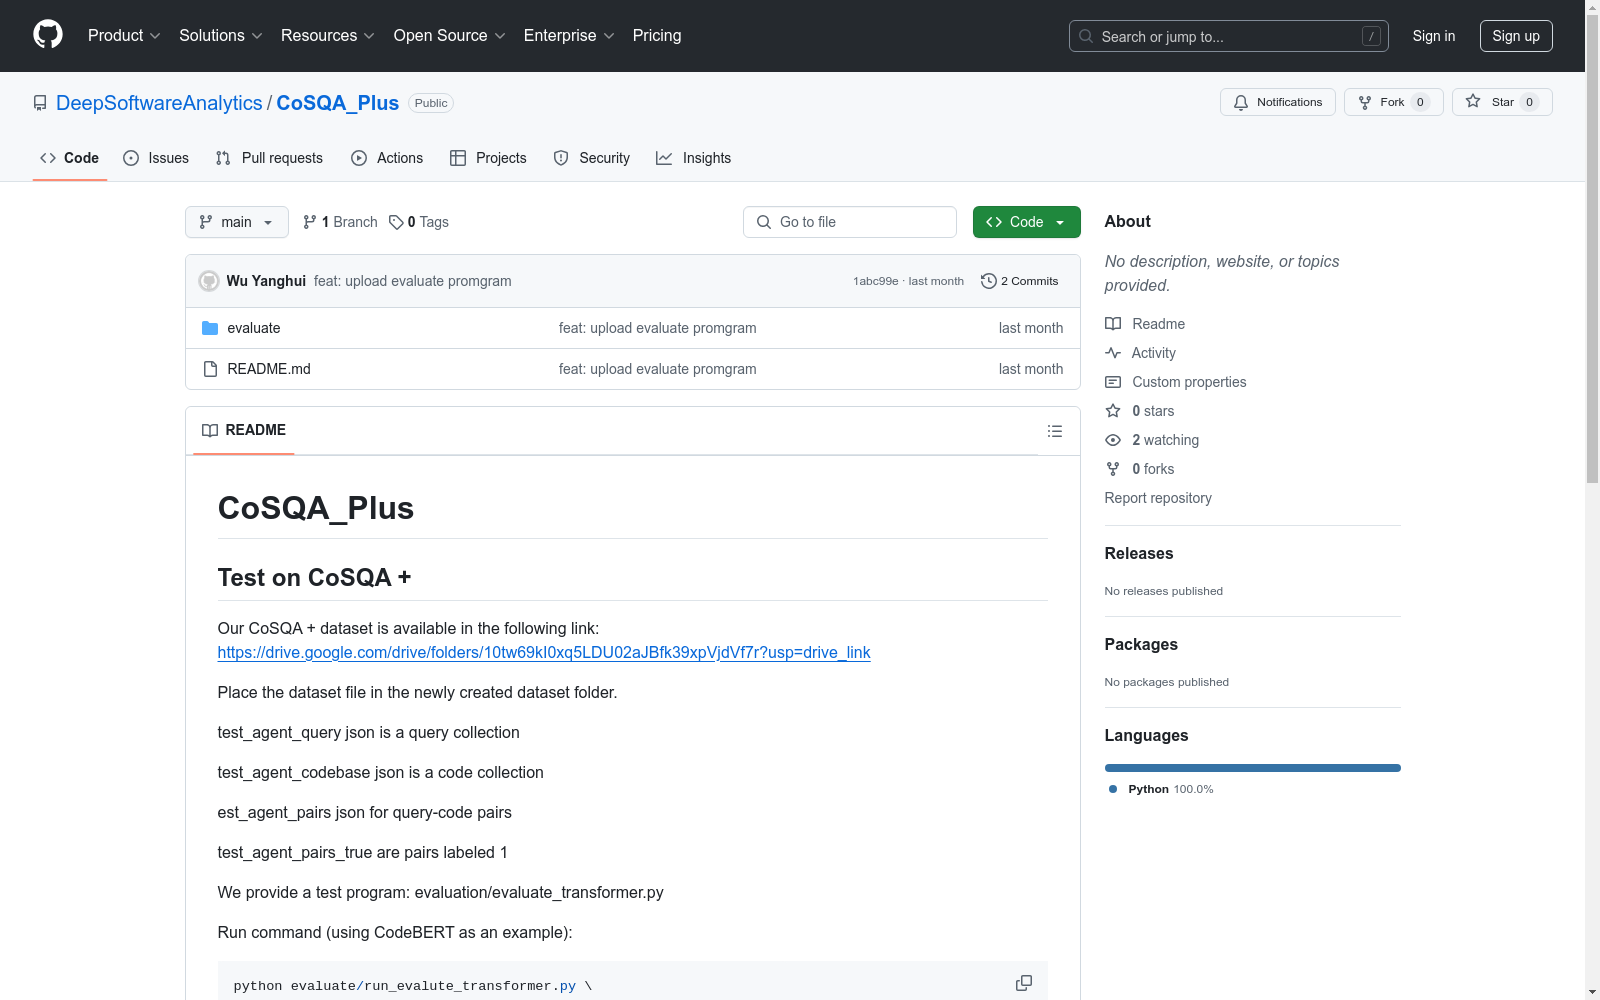The height and width of the screenshot is (1000, 1600).
Task: Open the README outline icon
Action: [1055, 431]
